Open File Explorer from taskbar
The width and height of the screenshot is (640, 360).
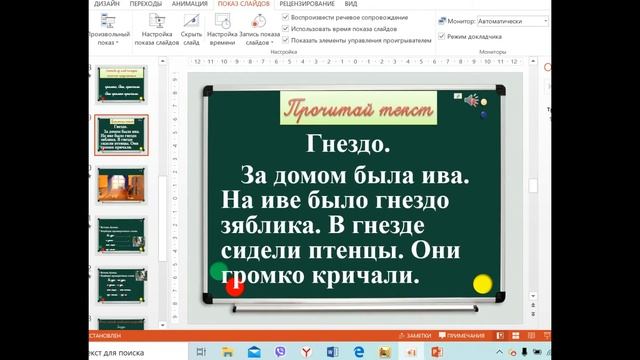coord(227,352)
